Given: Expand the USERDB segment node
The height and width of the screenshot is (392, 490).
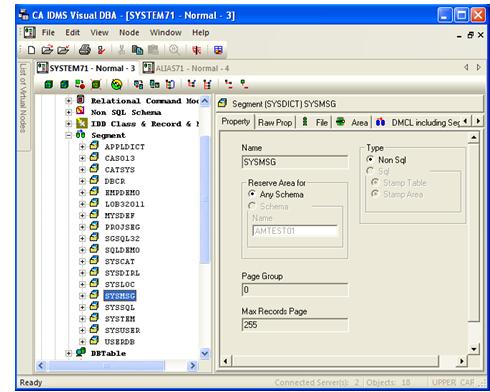Looking at the screenshot, I should point(82,342).
